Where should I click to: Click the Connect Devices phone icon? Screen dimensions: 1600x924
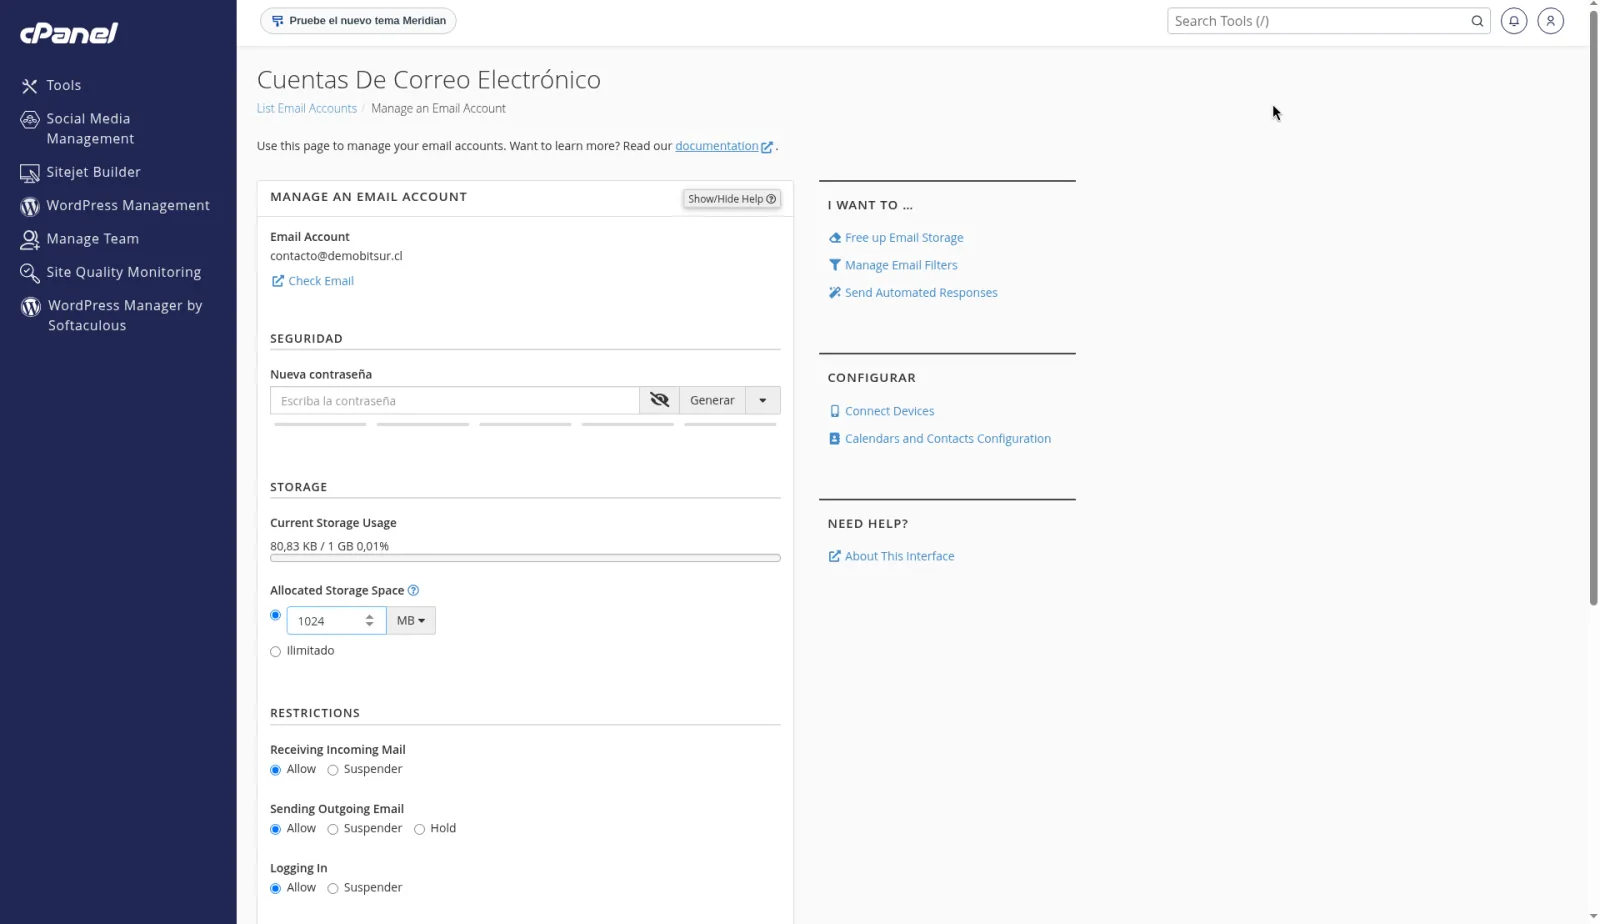coord(835,411)
